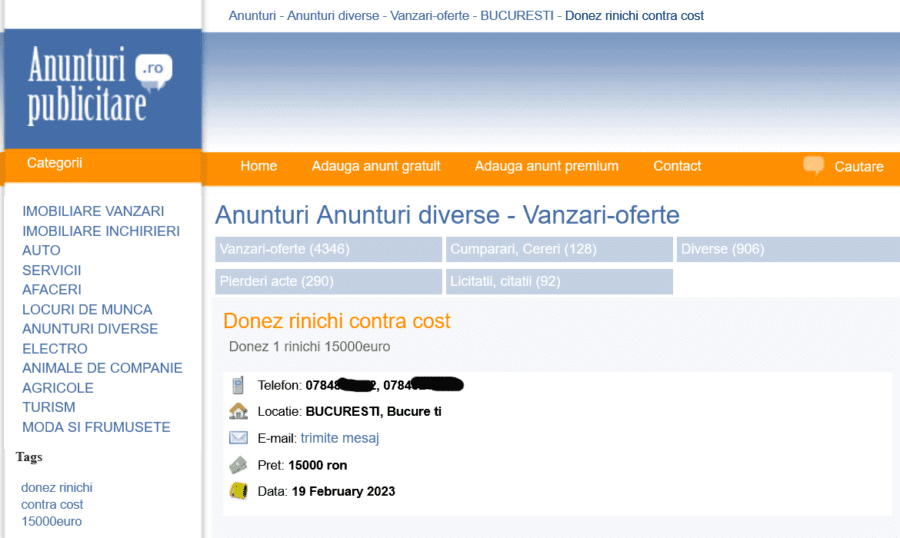The image size is (900, 538).
Task: Click Donez rinichi contra cost breadcrumb
Action: coord(634,16)
